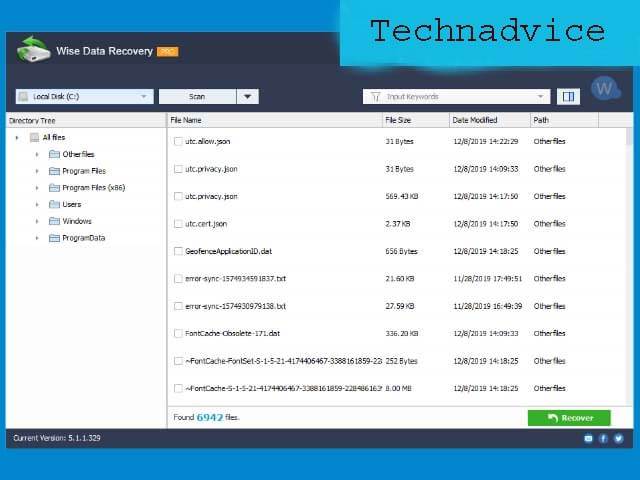Click the Otherfiles folder icon
The image size is (640, 480).
point(54,154)
